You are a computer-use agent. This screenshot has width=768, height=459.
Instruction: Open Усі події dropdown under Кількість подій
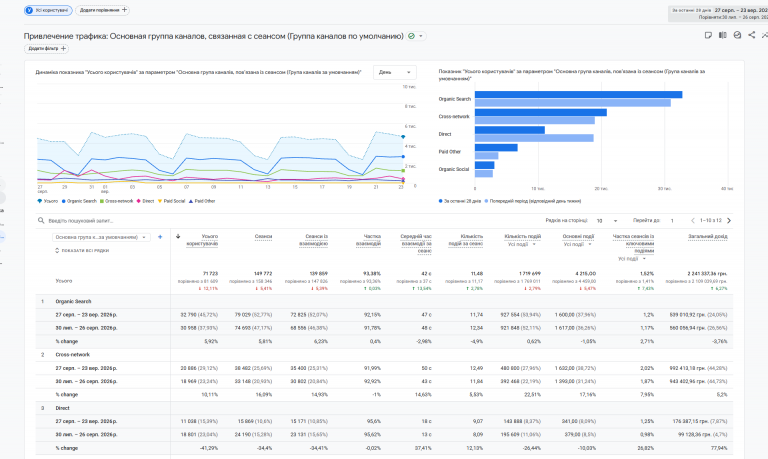coord(522,244)
